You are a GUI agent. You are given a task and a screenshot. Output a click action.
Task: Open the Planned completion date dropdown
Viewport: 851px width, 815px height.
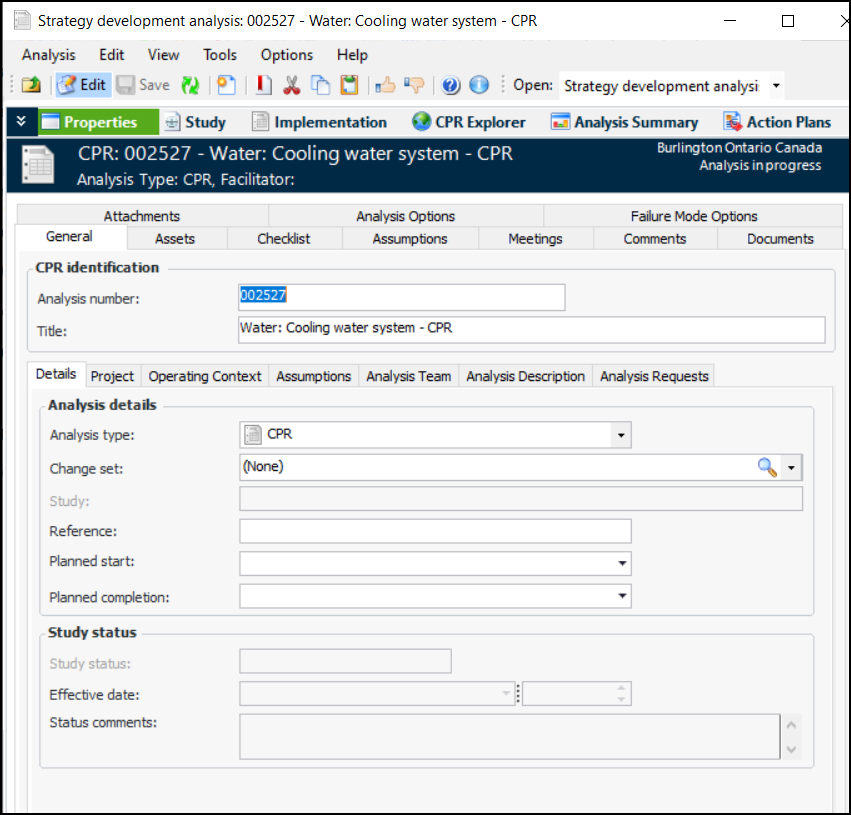click(x=621, y=597)
